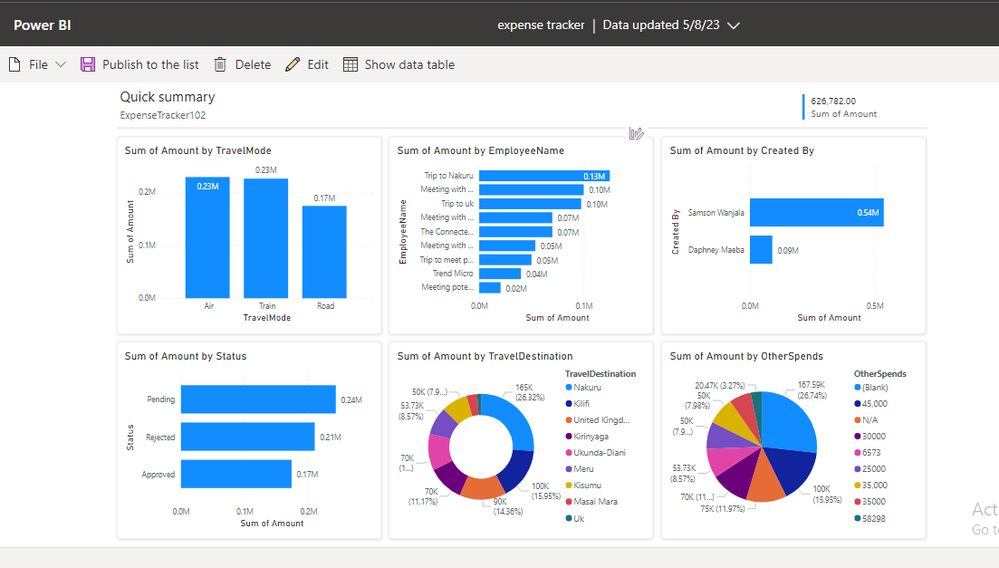
Task: Click the Trip to Nakuru bar
Action: (x=544, y=176)
